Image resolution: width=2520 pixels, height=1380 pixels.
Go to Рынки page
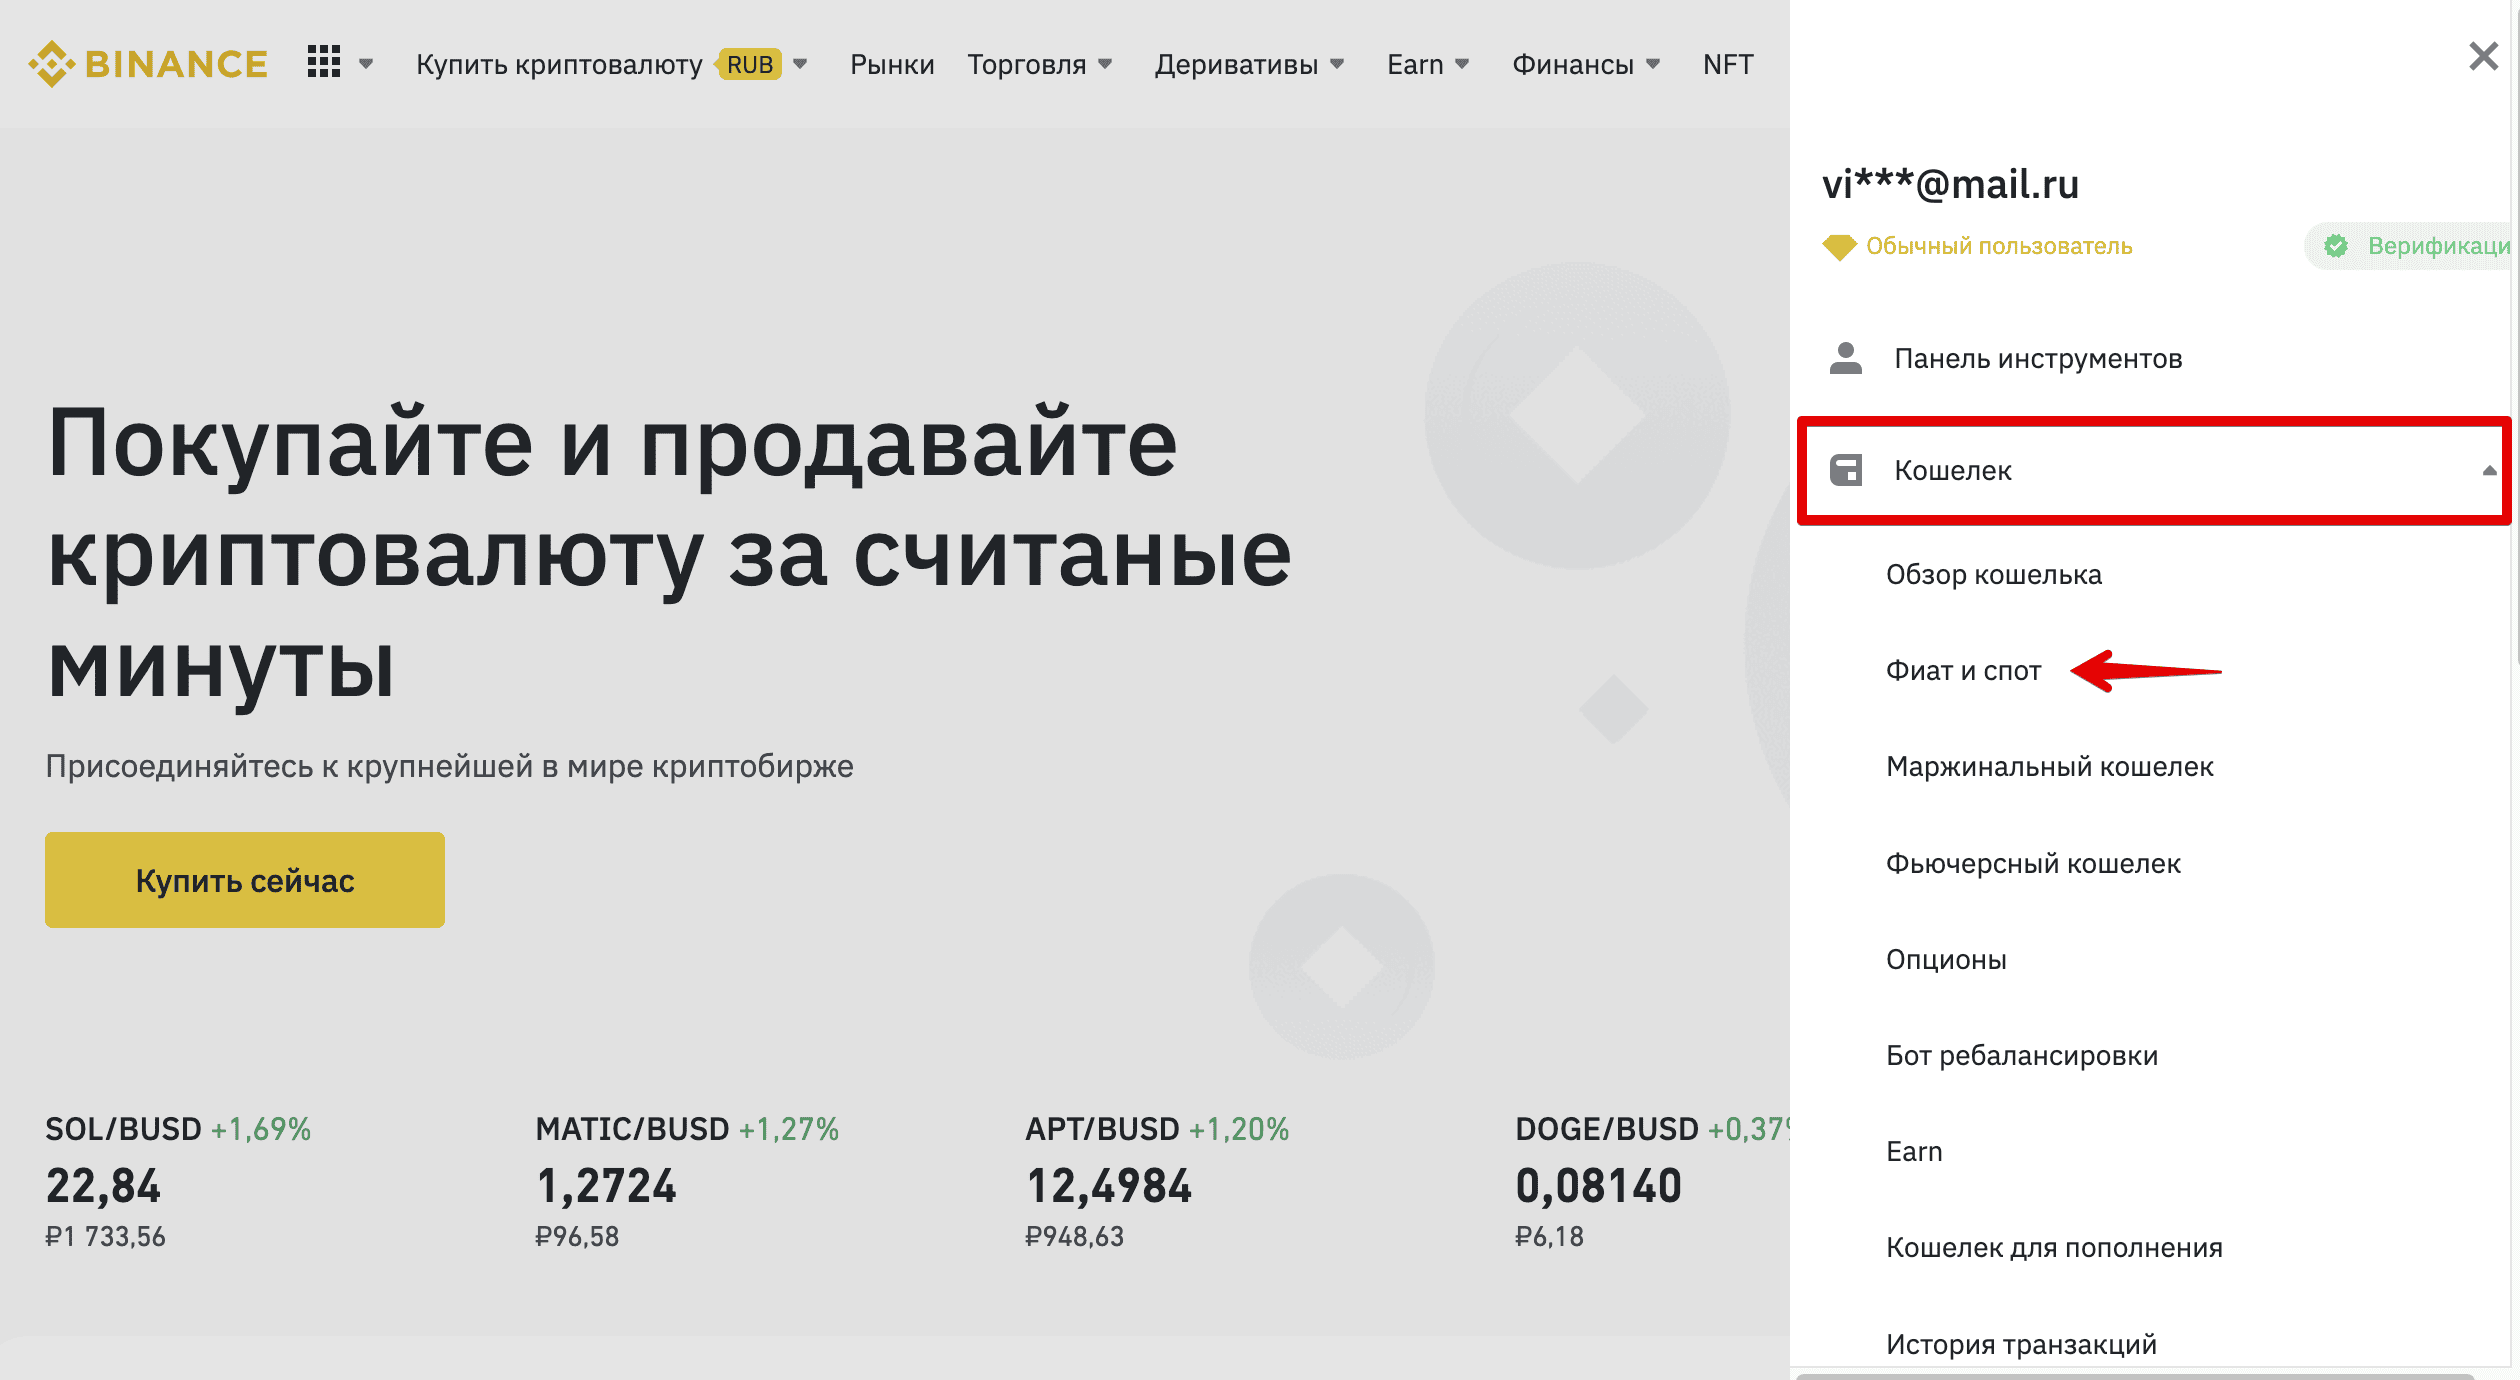892,64
